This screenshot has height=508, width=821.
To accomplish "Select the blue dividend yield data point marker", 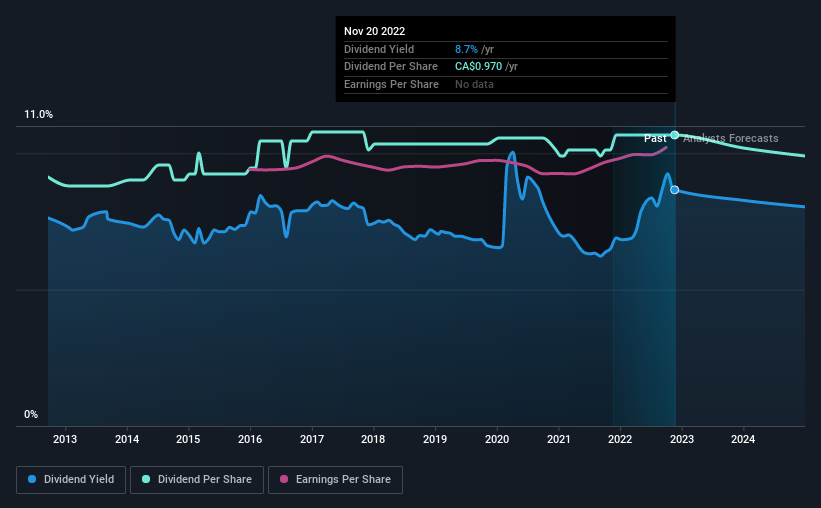I will click(x=675, y=190).
